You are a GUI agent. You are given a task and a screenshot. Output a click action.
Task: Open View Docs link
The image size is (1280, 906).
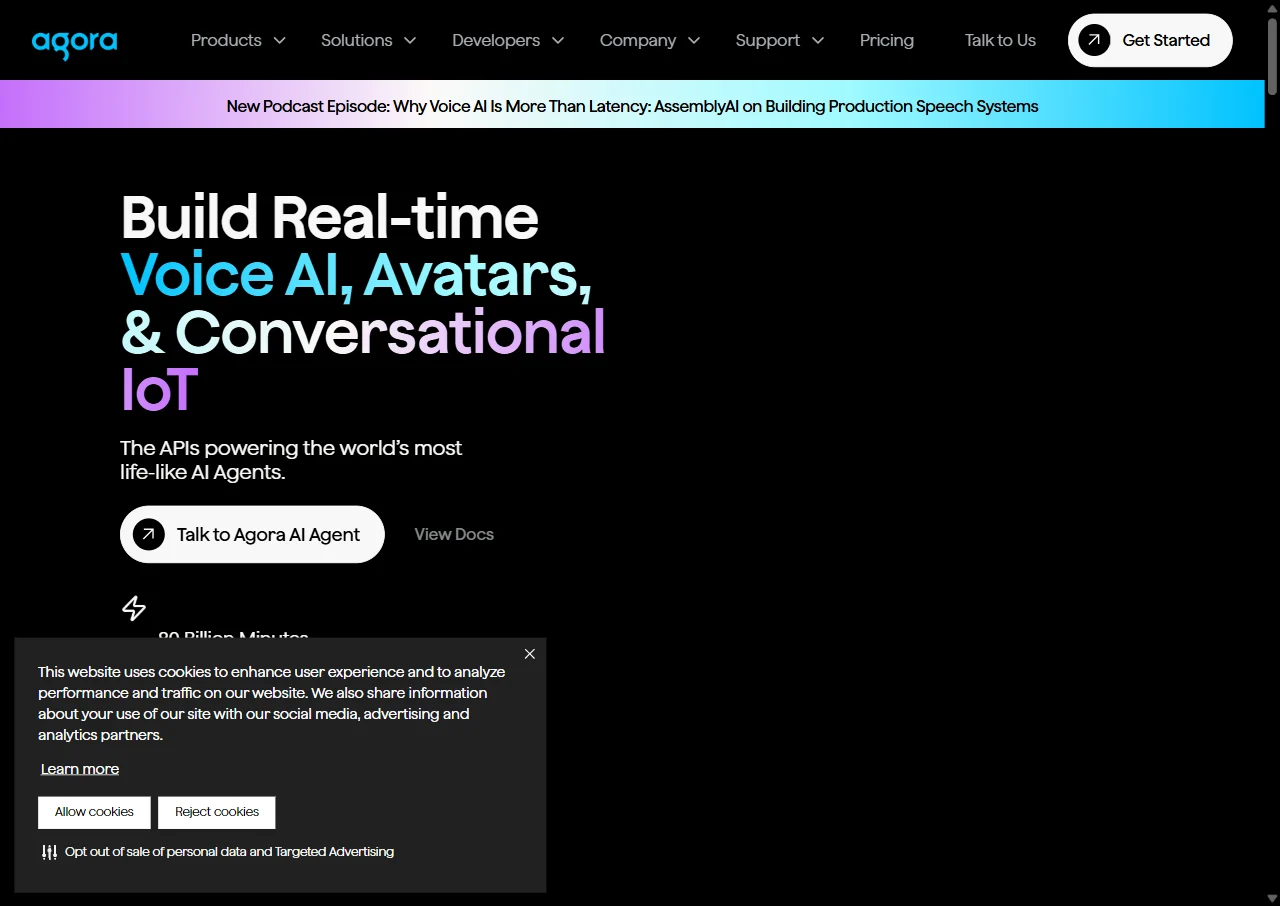(x=454, y=534)
